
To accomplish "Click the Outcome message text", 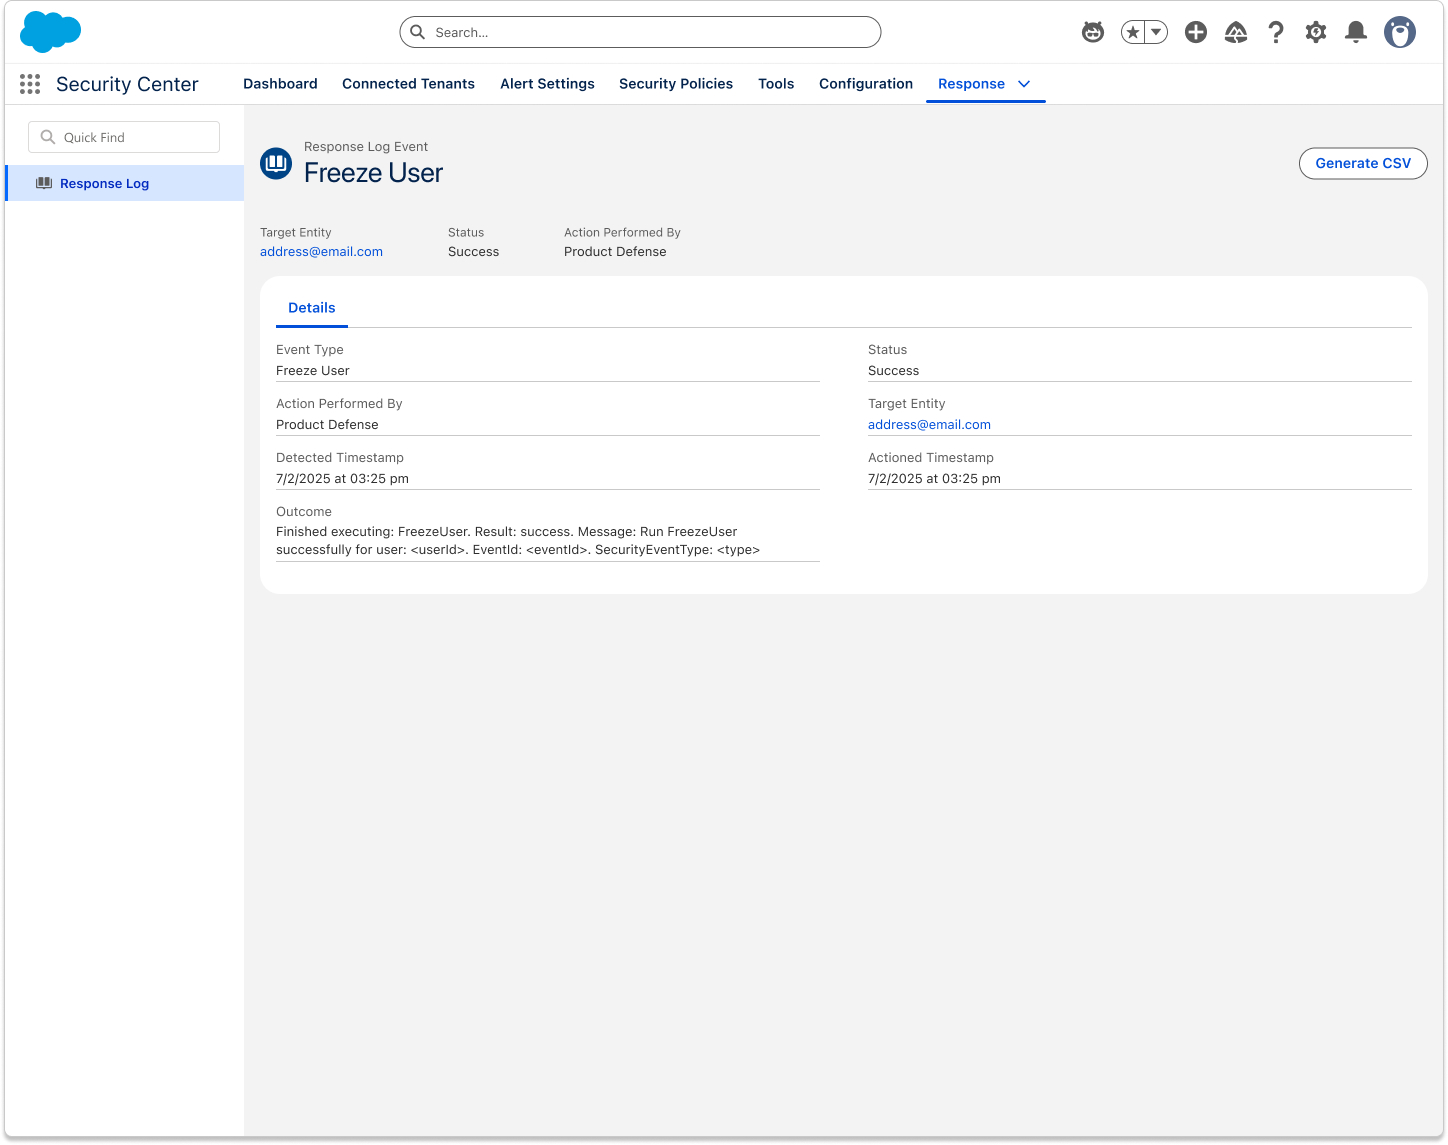I will point(518,541).
